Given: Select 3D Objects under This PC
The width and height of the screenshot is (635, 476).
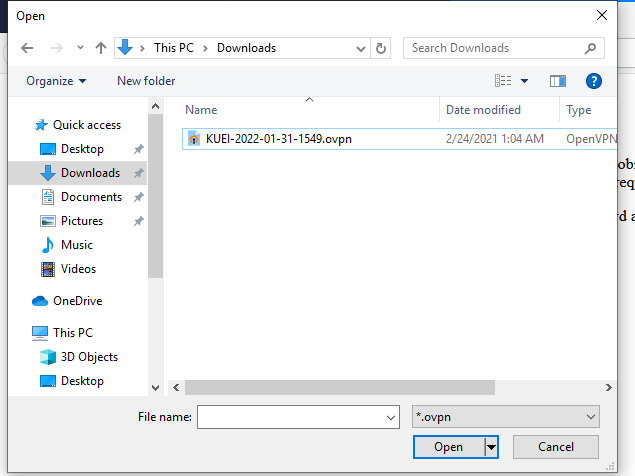Looking at the screenshot, I should point(91,357).
